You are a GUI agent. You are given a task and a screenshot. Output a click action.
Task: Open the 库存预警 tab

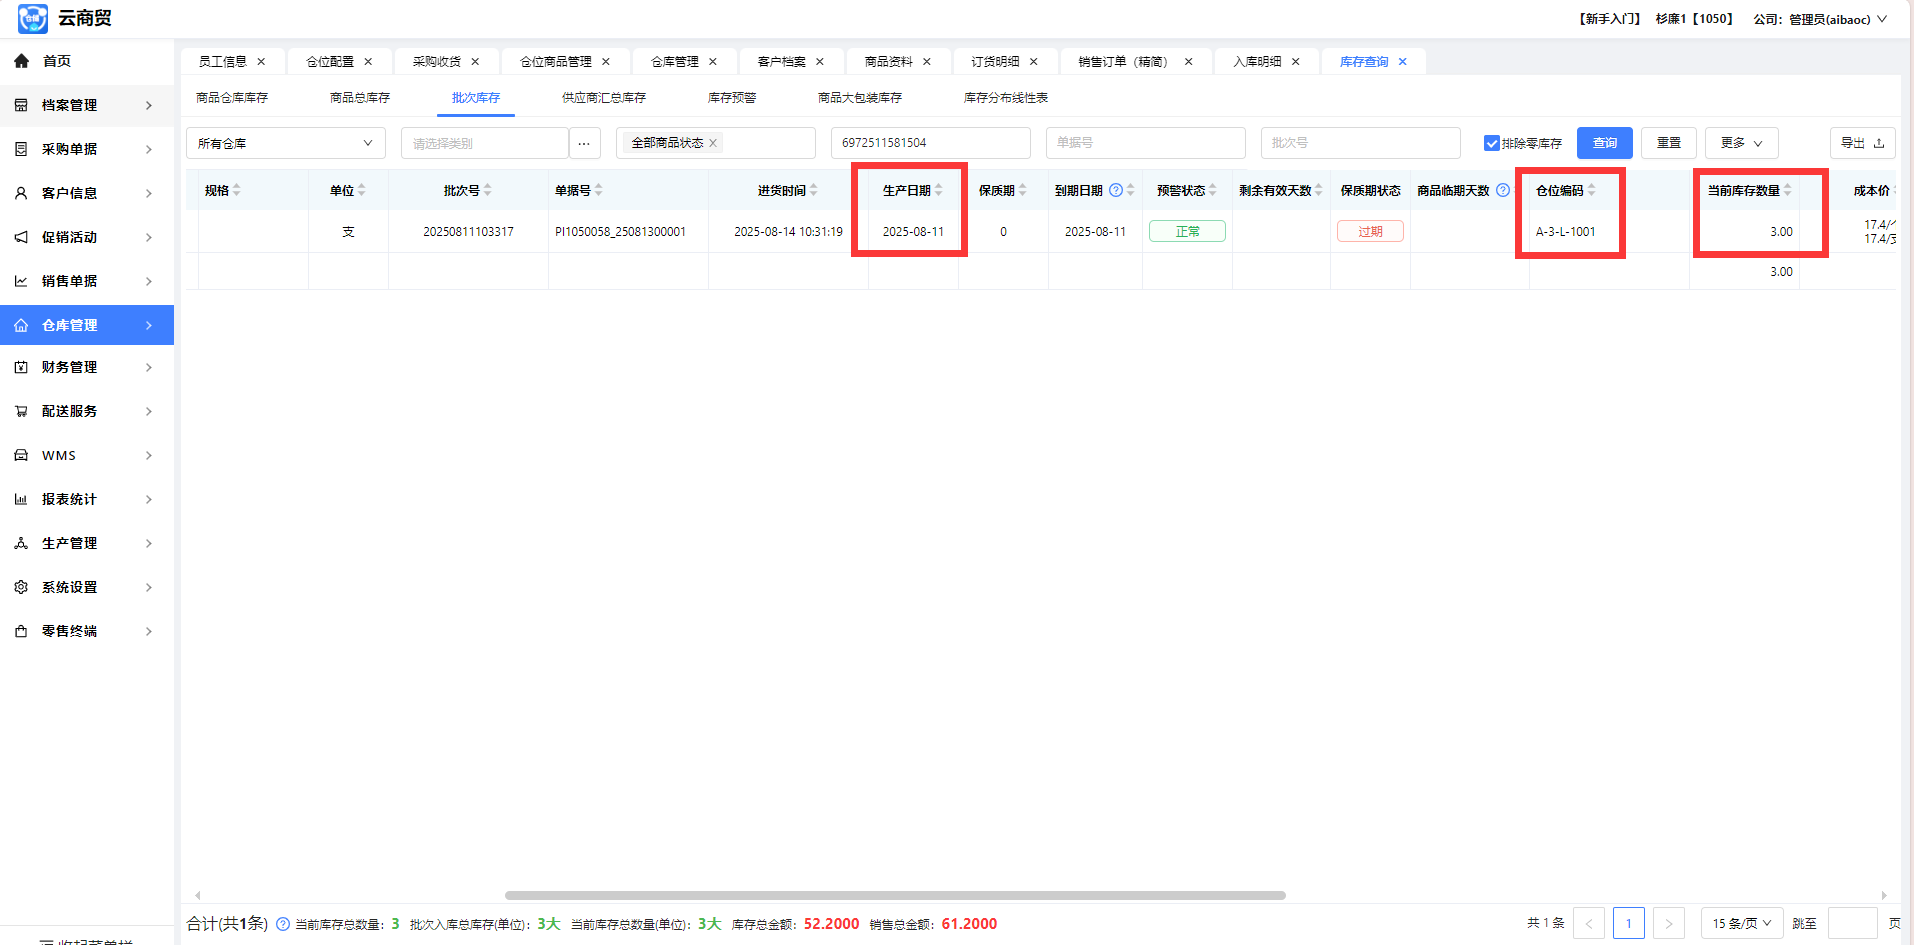[x=732, y=98]
